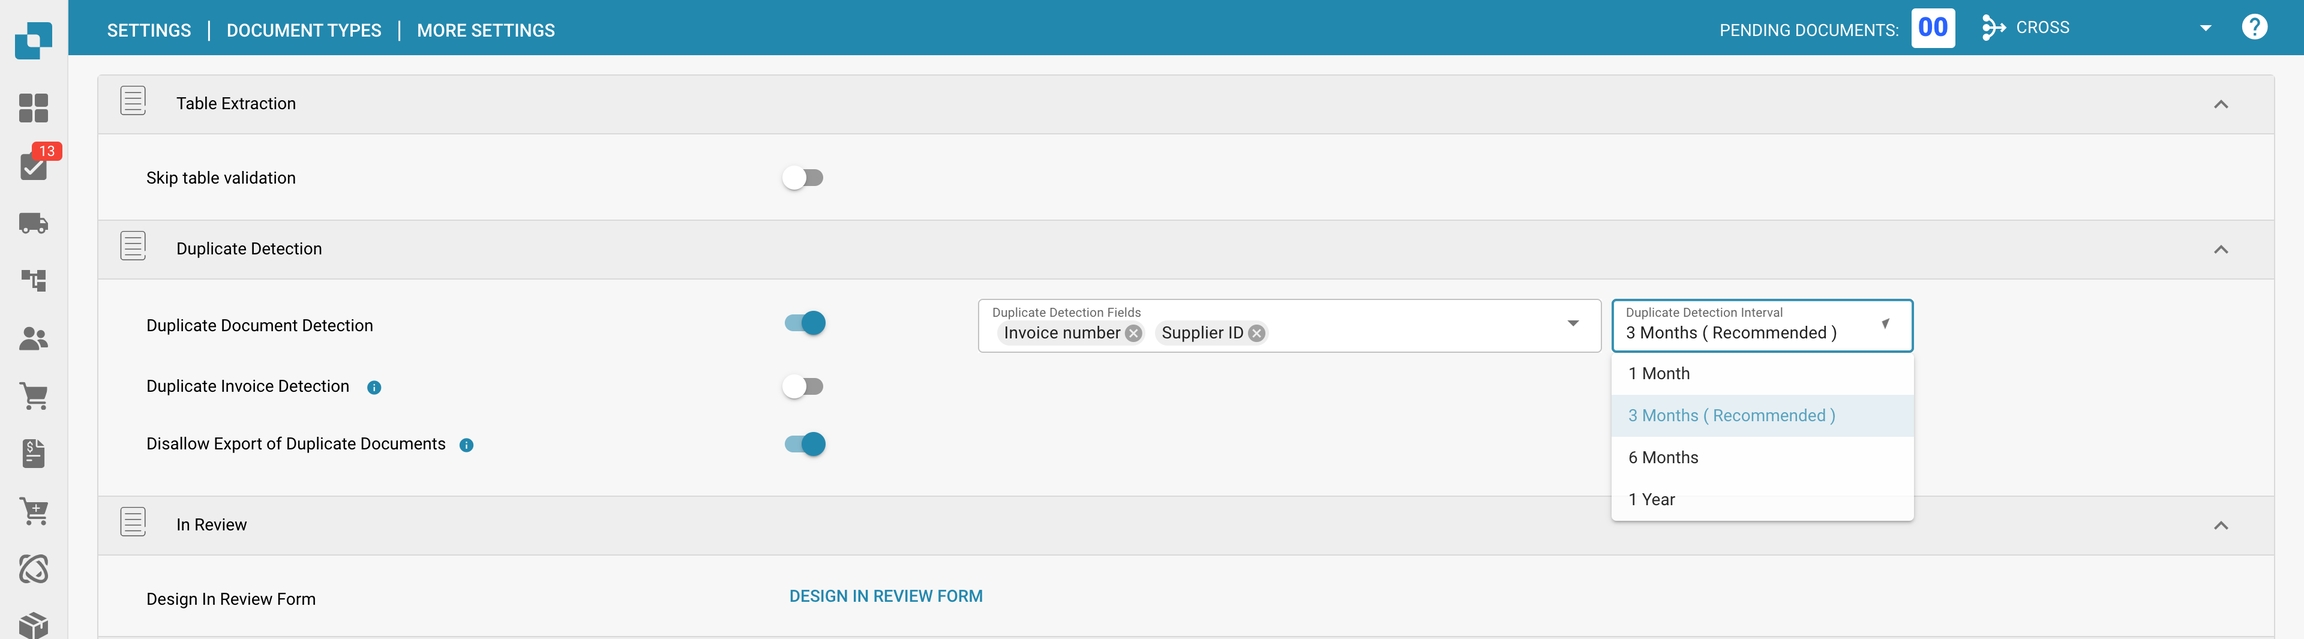
Task: Enable Duplicate Invoice Detection toggle
Action: point(803,387)
